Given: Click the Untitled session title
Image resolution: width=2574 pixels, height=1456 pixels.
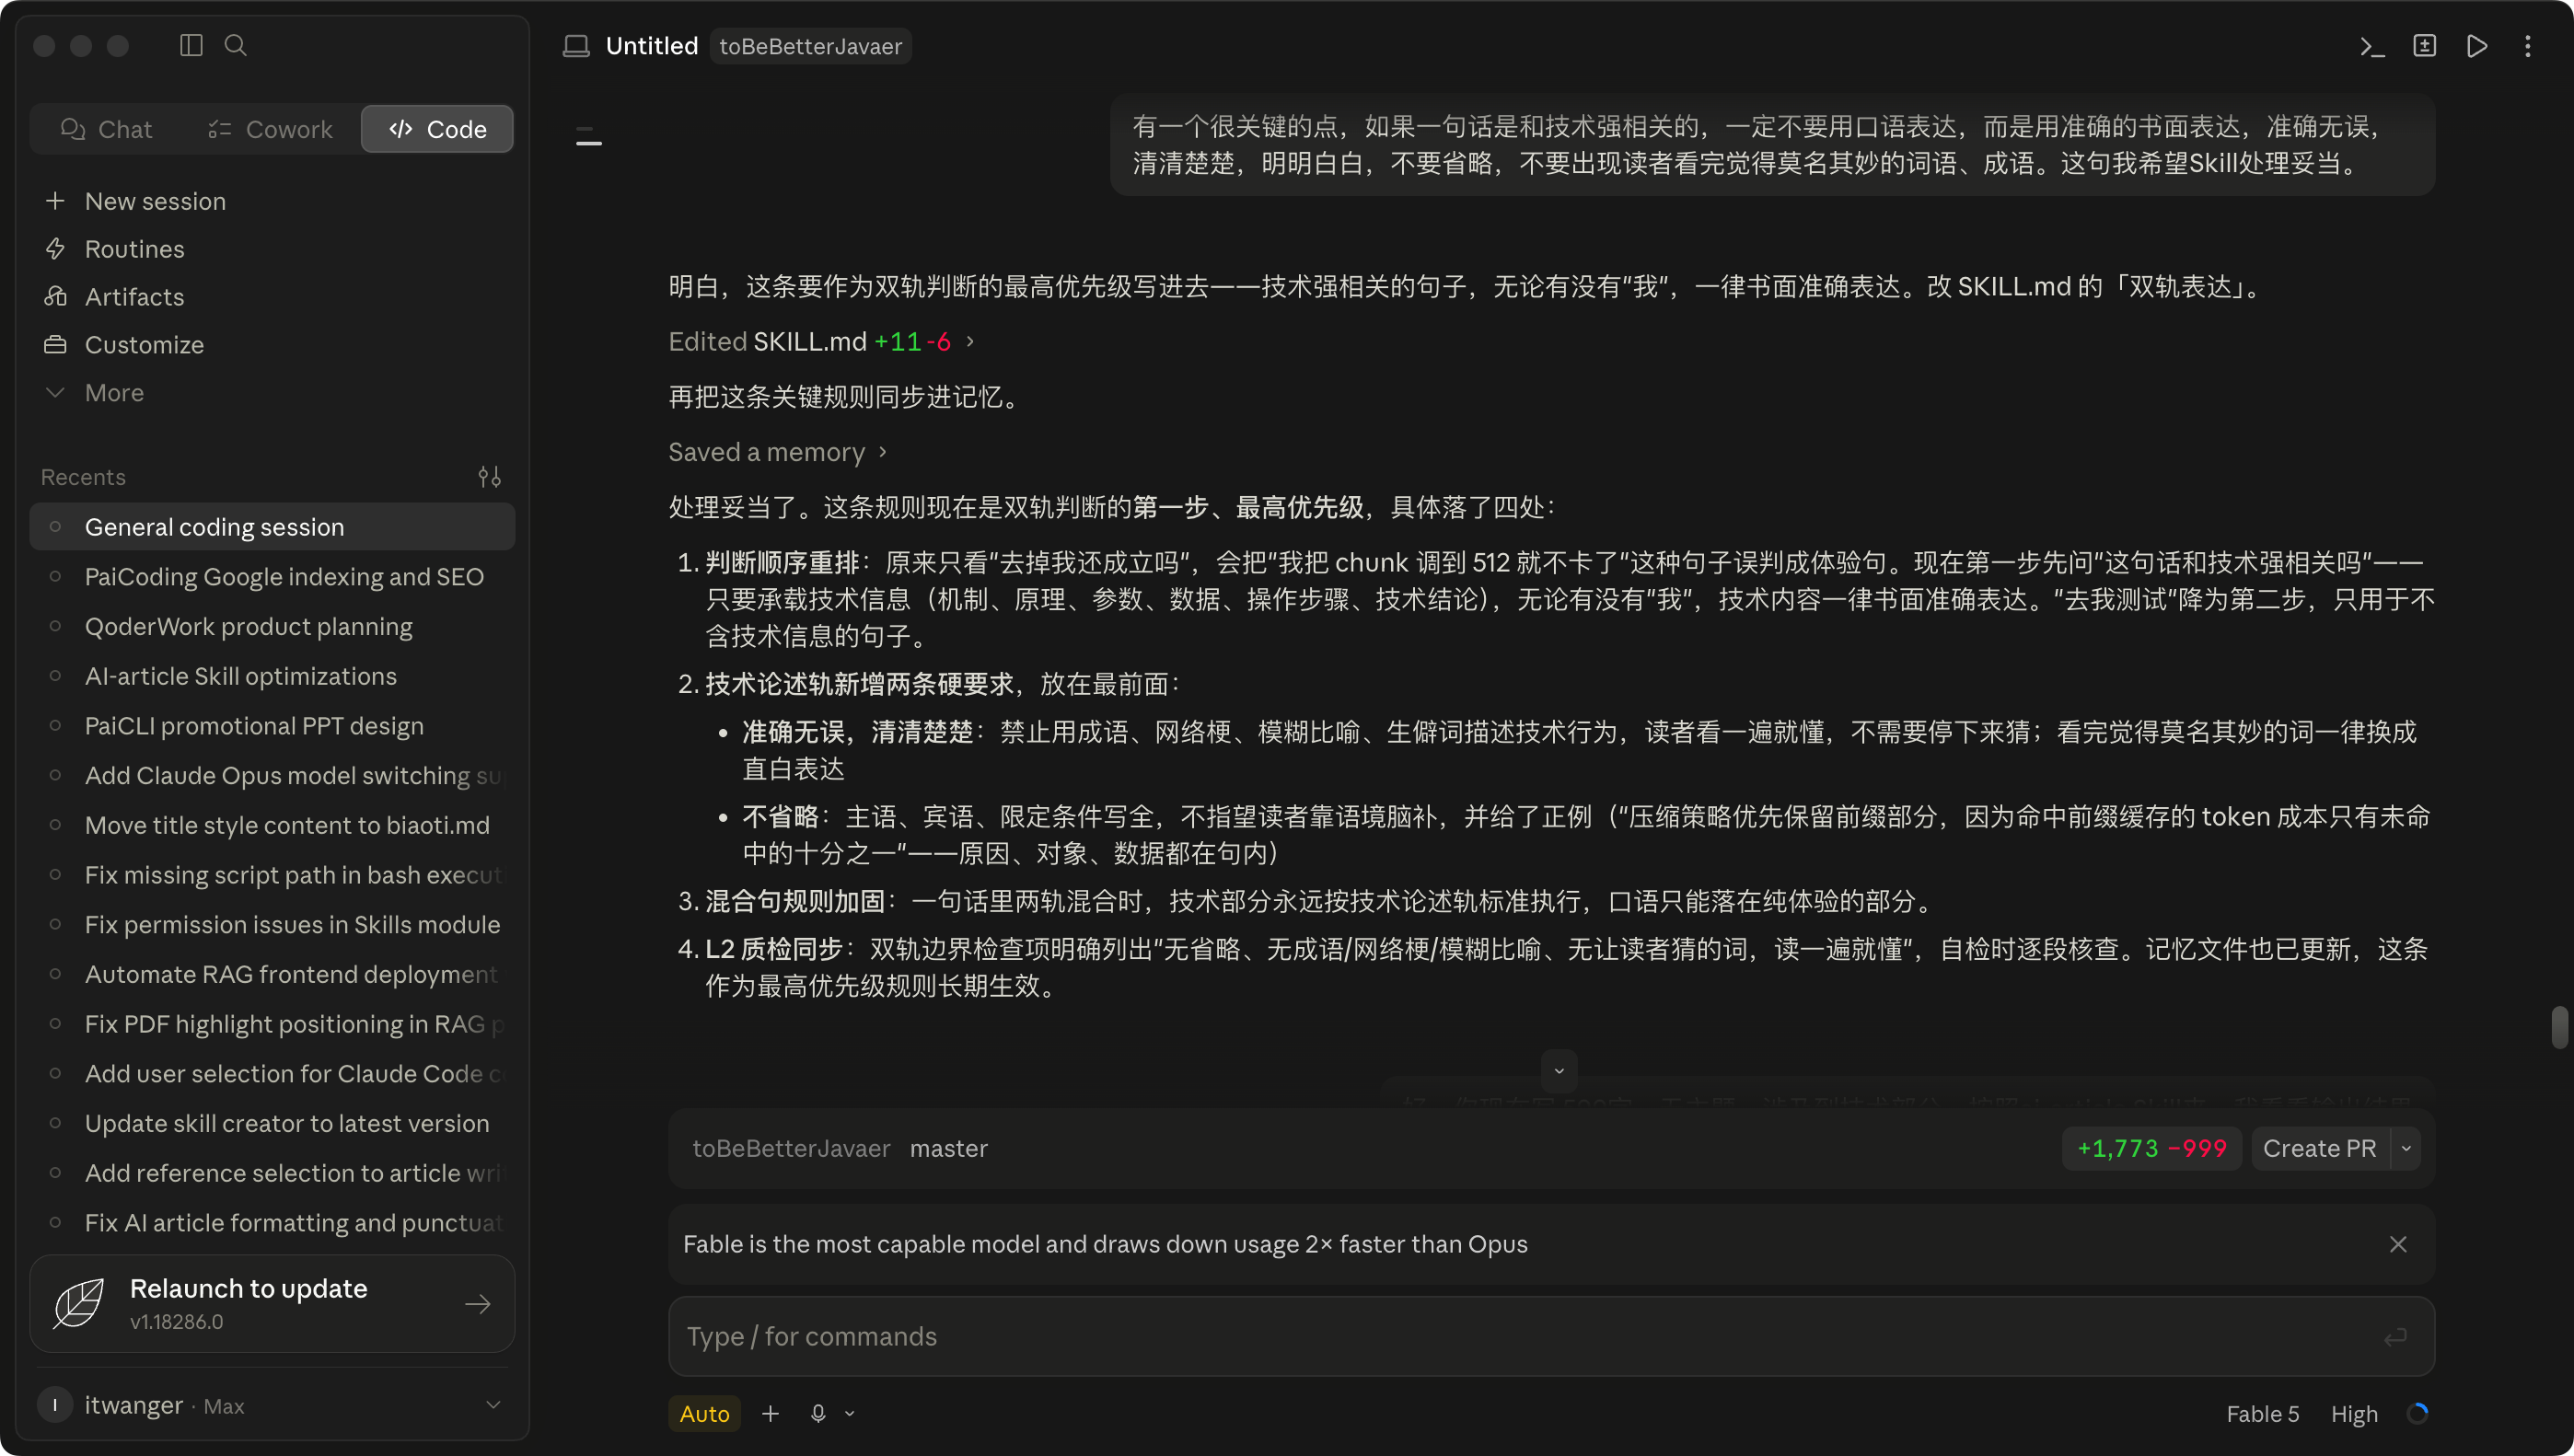Looking at the screenshot, I should [x=652, y=46].
